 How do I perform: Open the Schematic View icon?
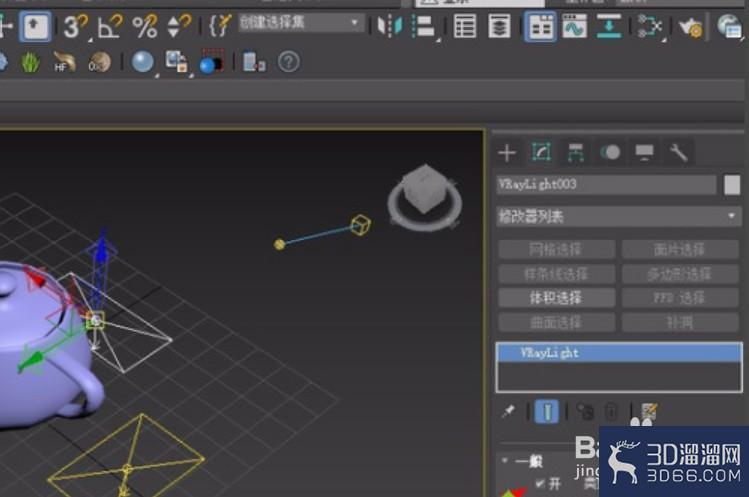[x=650, y=26]
